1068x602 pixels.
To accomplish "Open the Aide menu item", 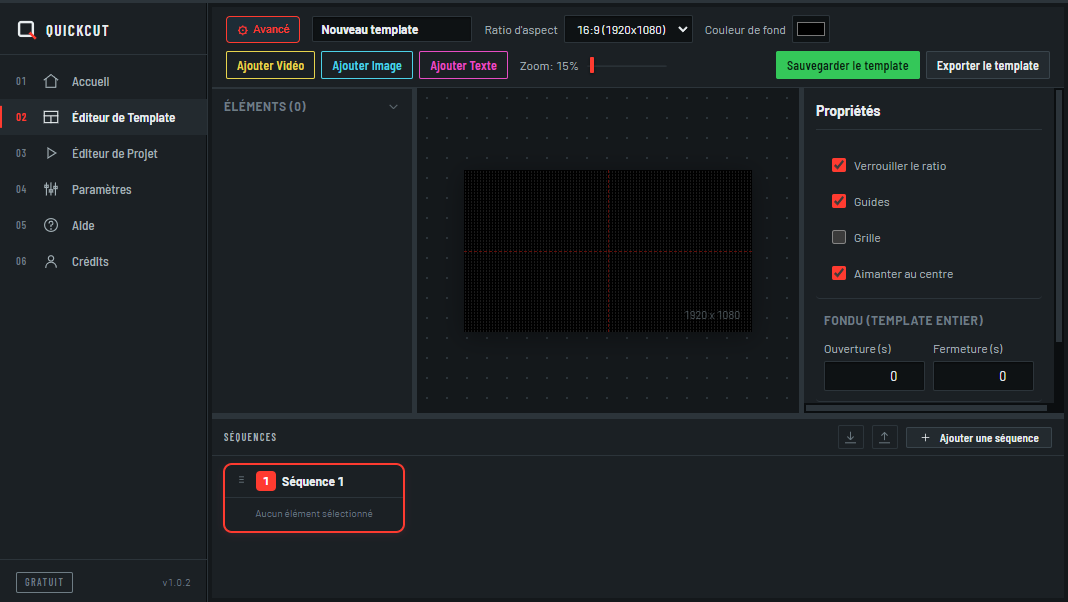I will [104, 225].
